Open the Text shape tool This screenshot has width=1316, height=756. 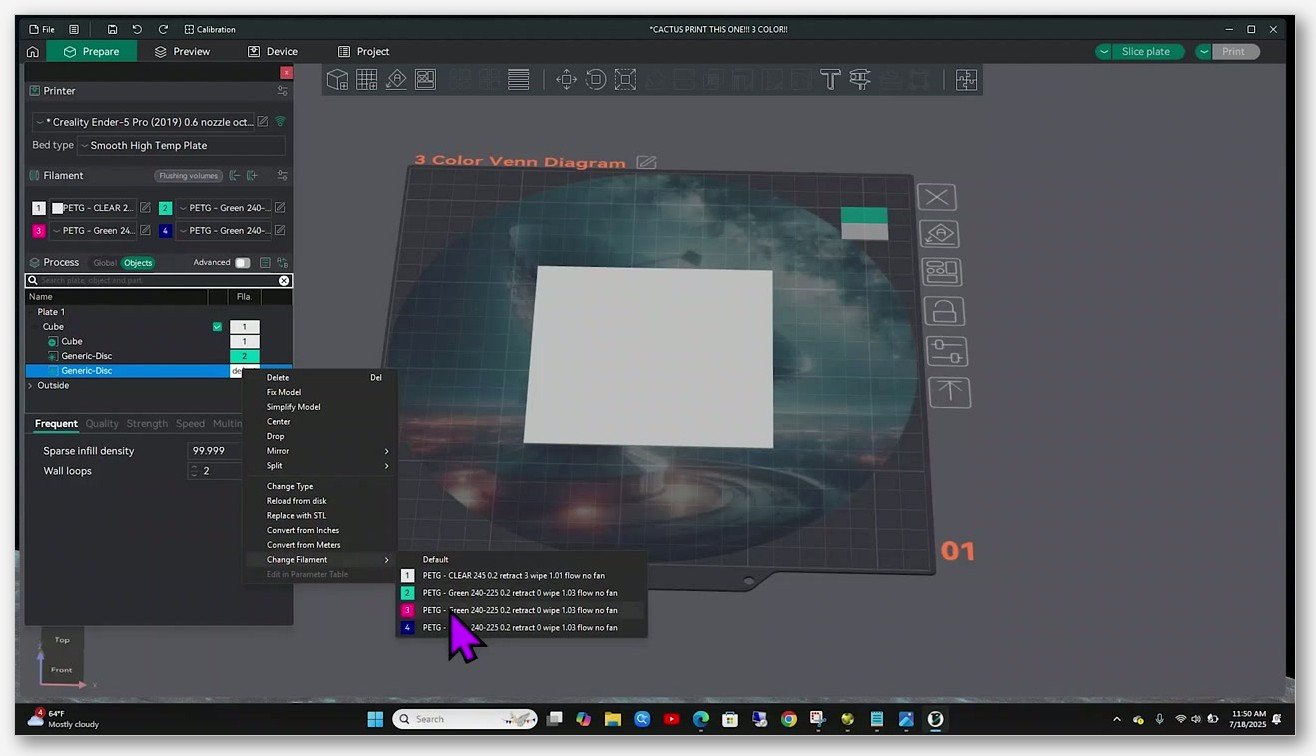829,79
